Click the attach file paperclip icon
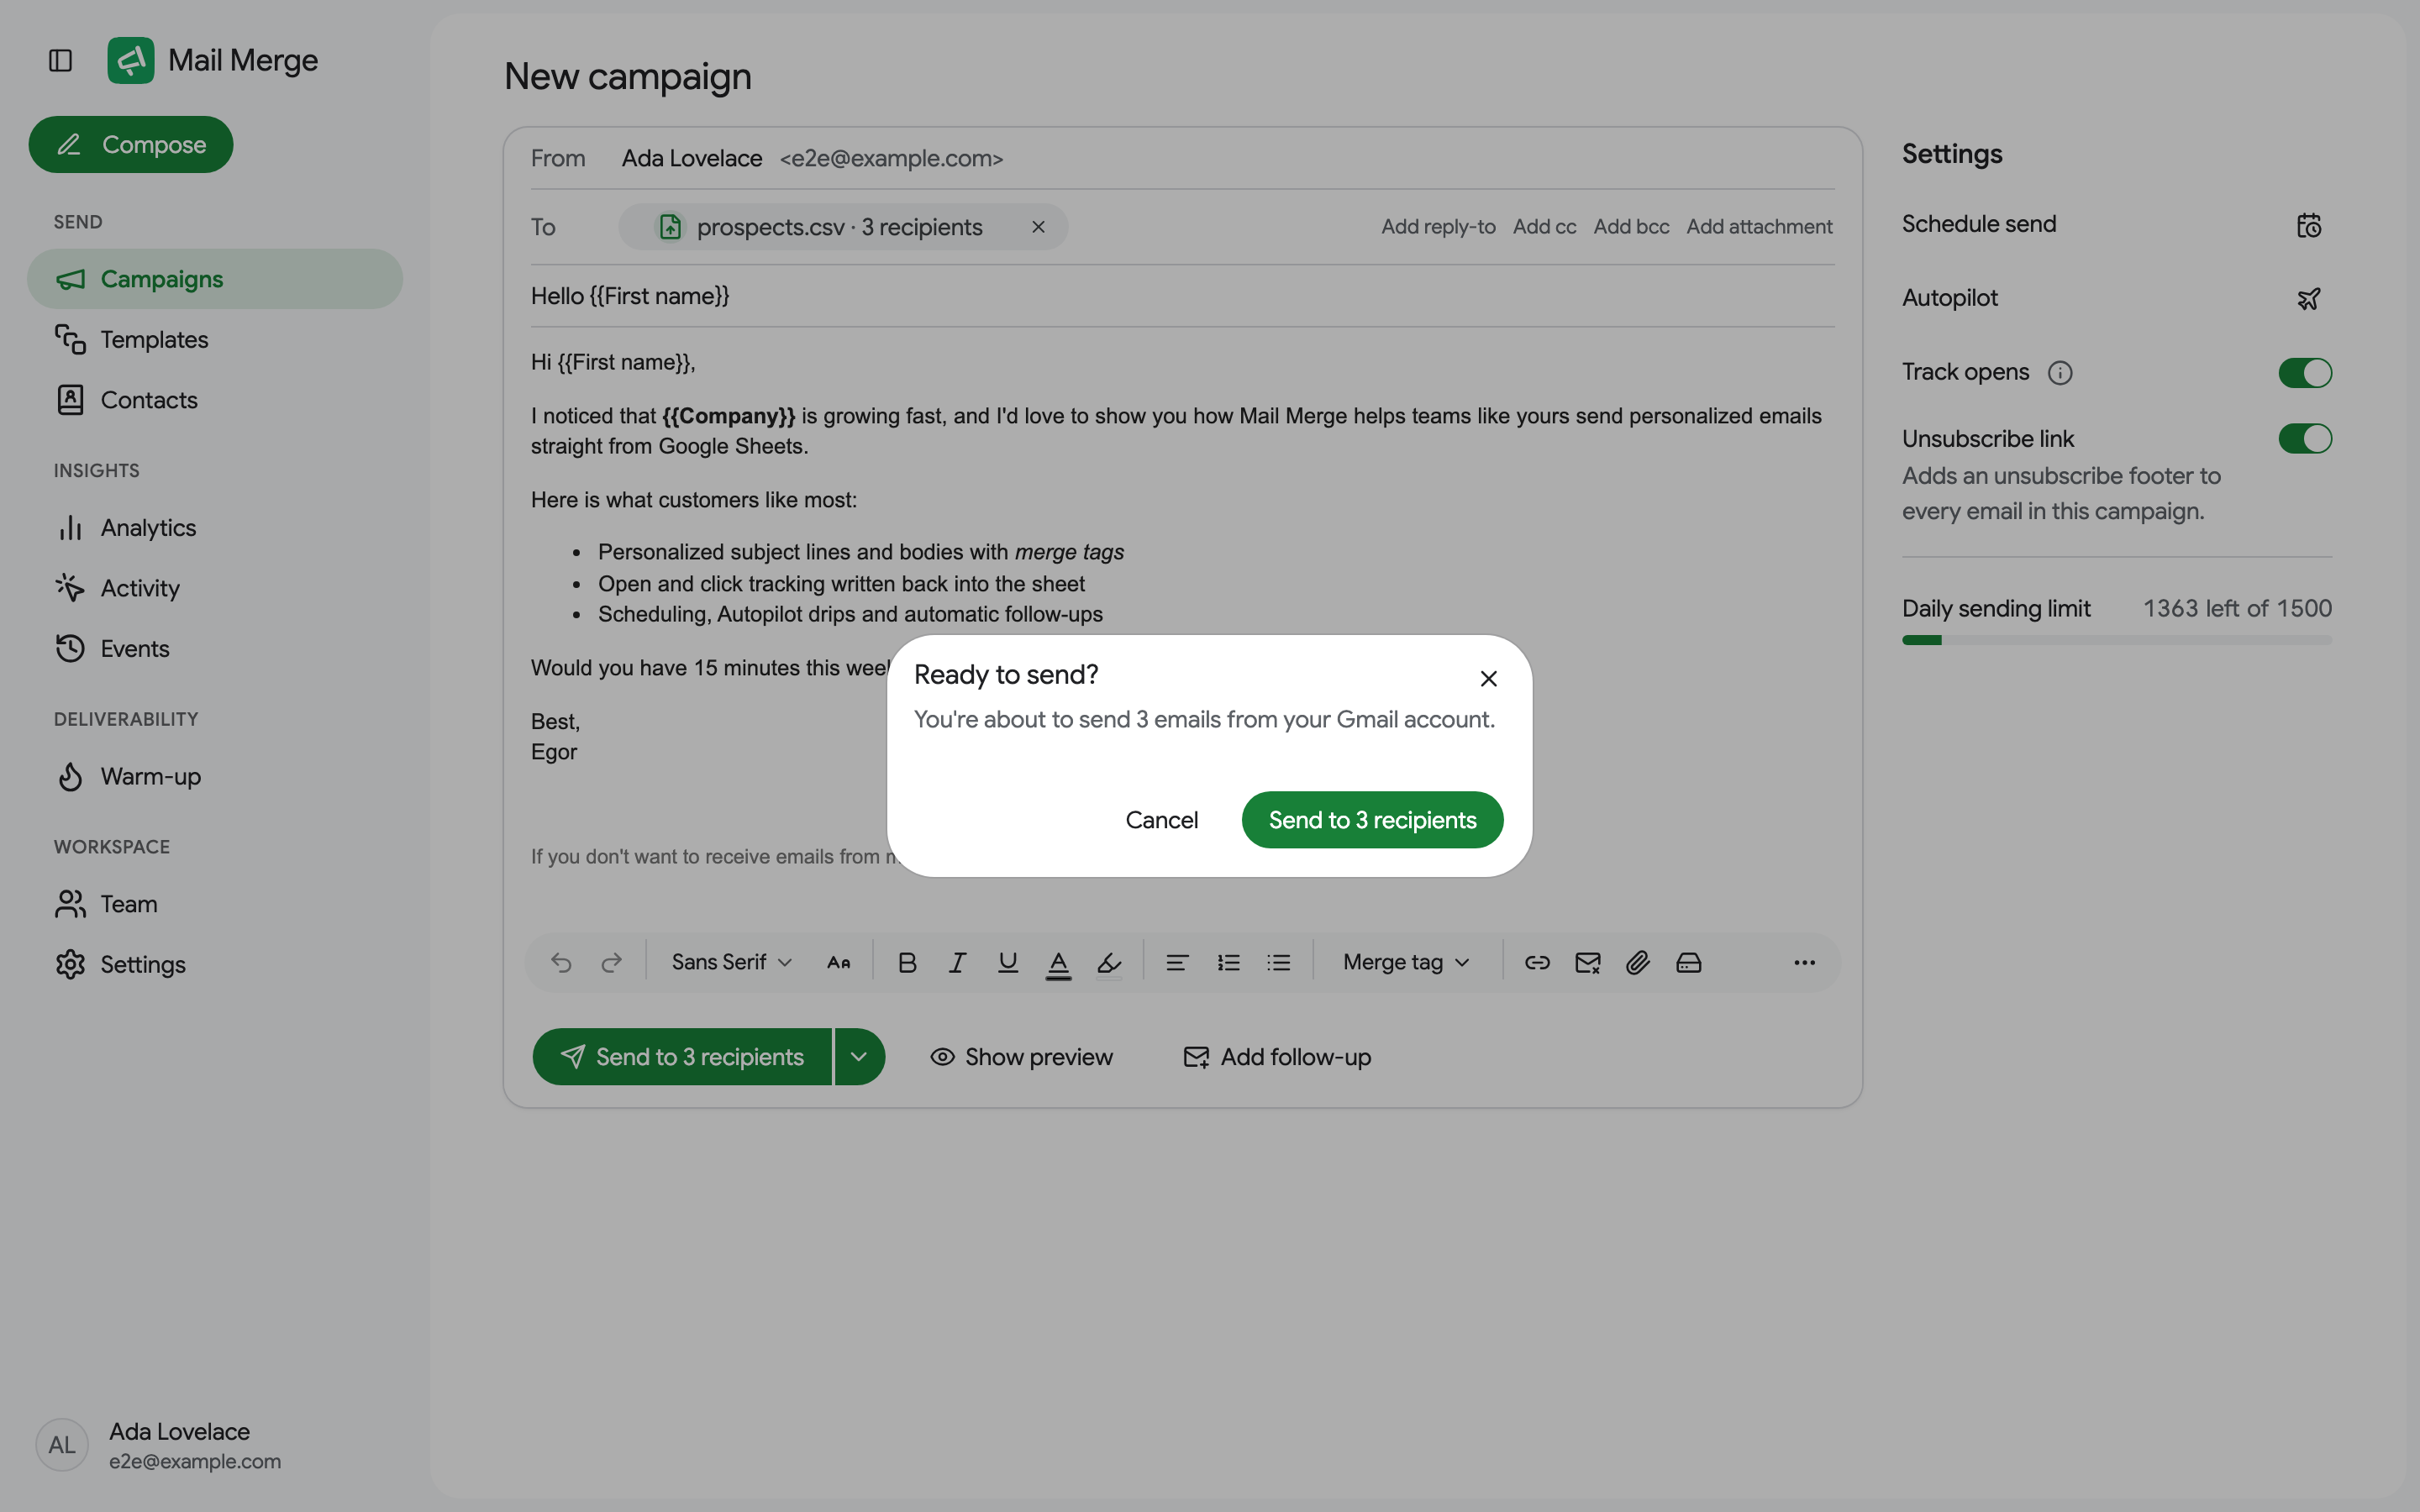 [1637, 962]
